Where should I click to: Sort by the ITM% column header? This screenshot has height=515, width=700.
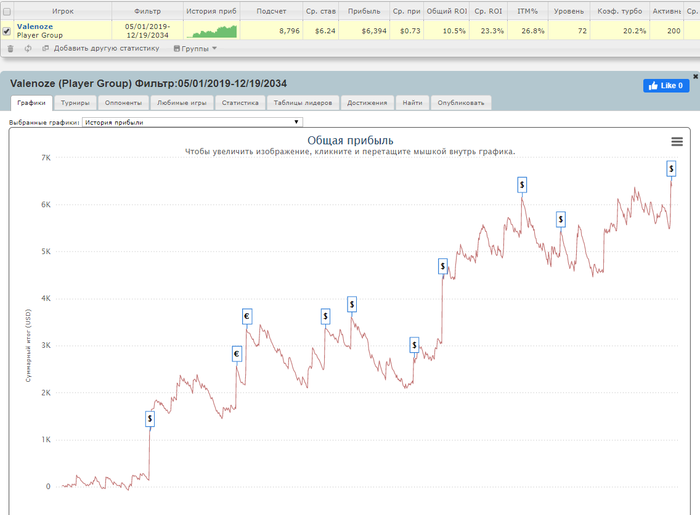(527, 11)
